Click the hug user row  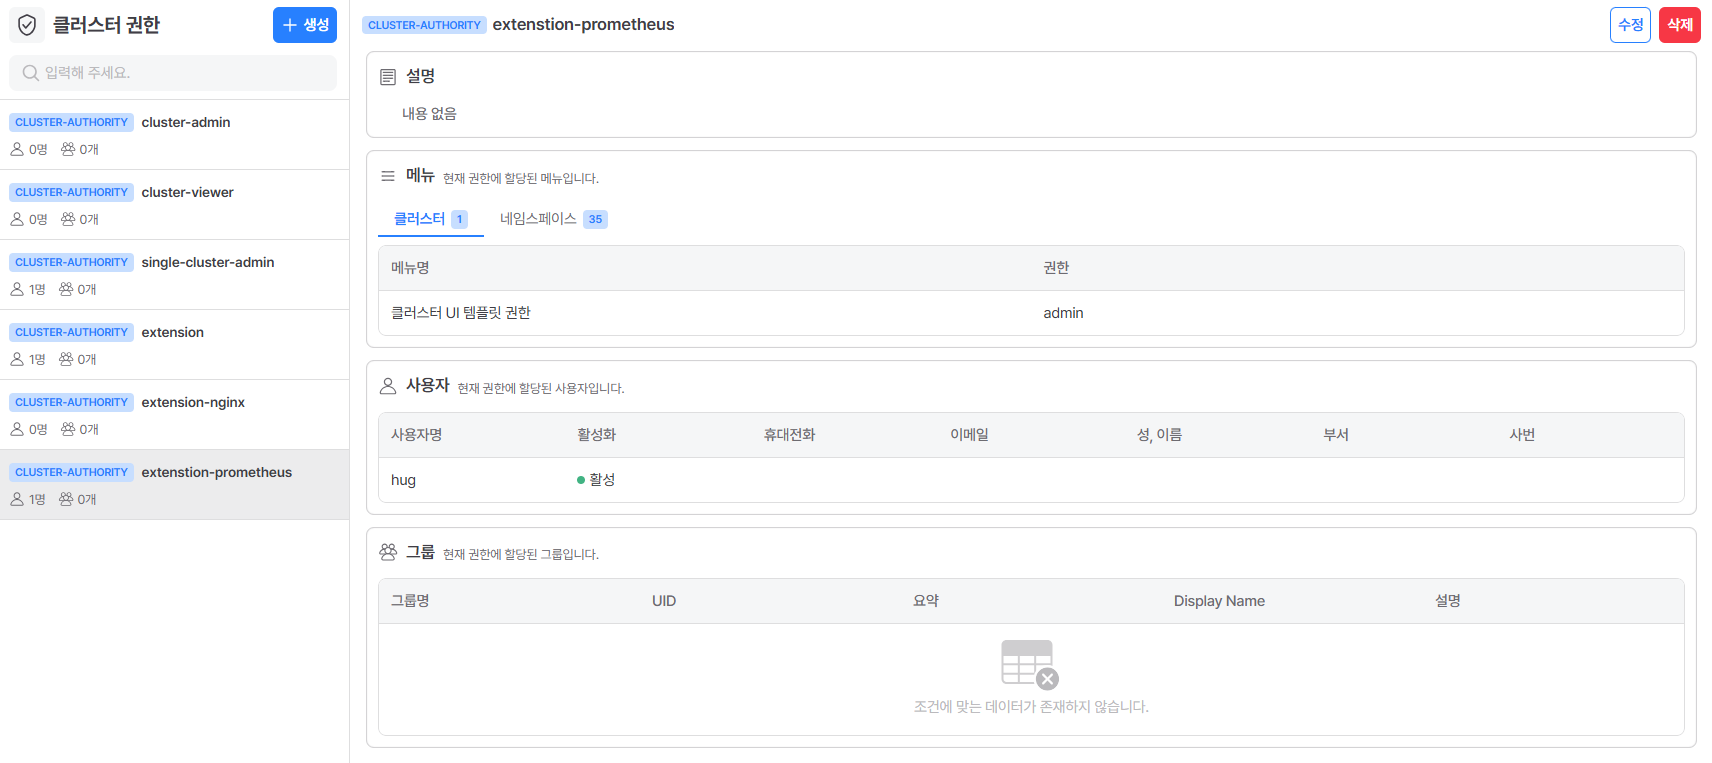[1031, 480]
